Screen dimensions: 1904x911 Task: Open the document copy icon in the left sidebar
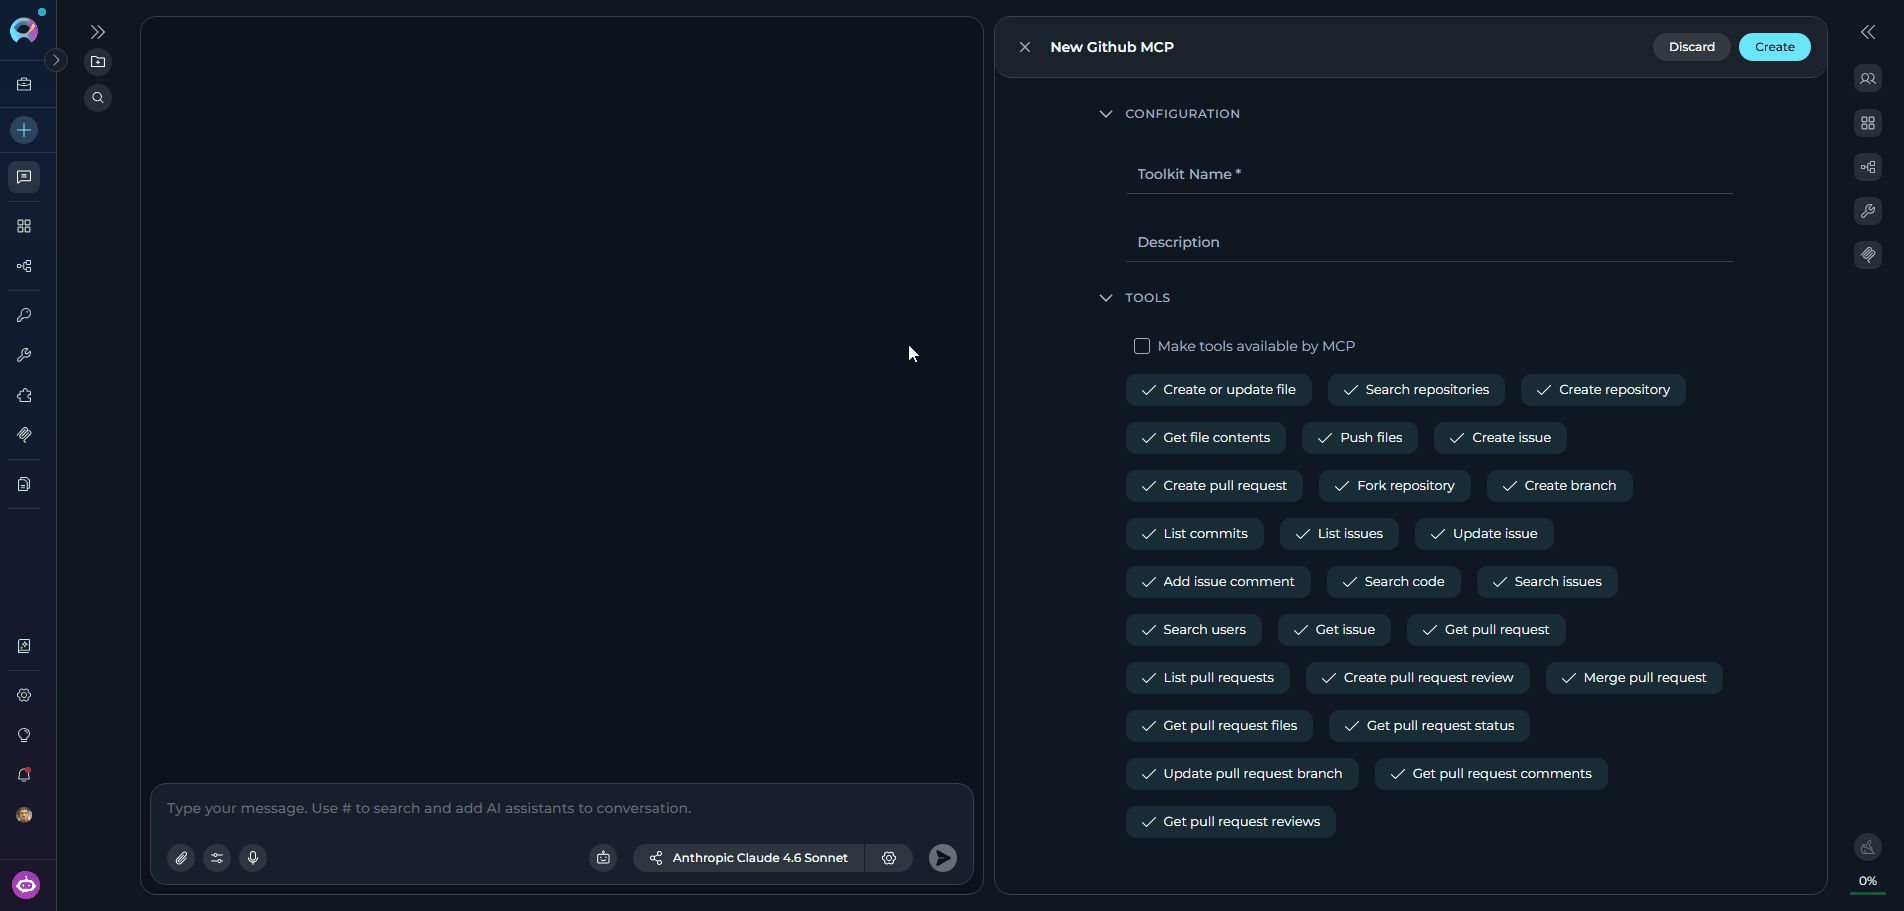24,484
